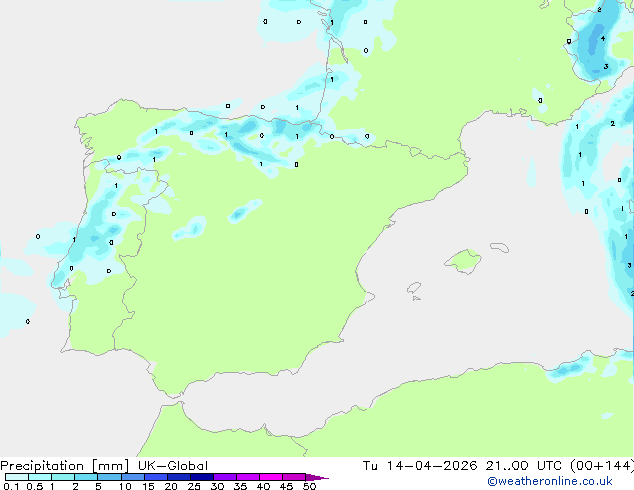
Task: Select the 40–45 mm magenta legend swatch
Action: pos(271,477)
